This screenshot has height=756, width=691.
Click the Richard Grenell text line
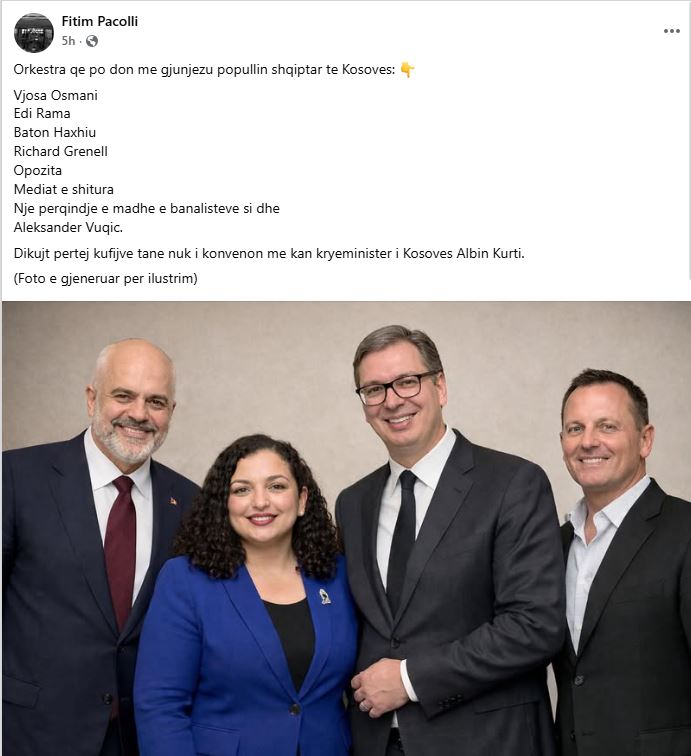[x=60, y=151]
